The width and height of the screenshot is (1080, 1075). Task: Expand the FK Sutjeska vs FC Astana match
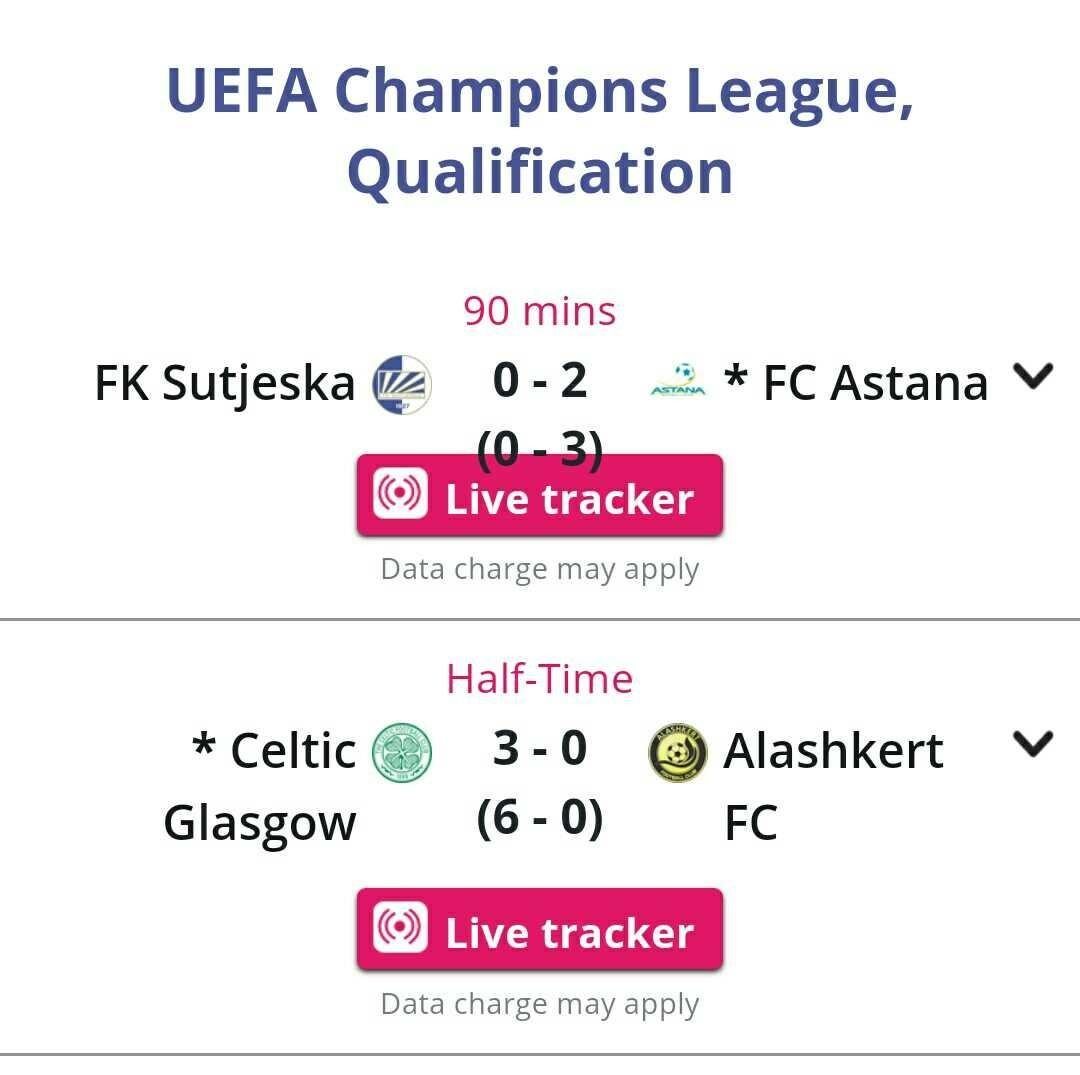tap(1033, 376)
